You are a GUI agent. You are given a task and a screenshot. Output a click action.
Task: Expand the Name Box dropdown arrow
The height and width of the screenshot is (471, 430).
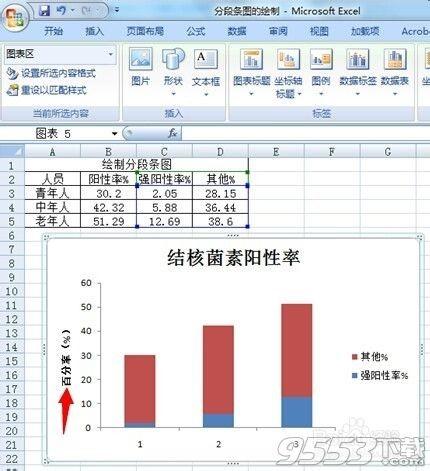114,134
